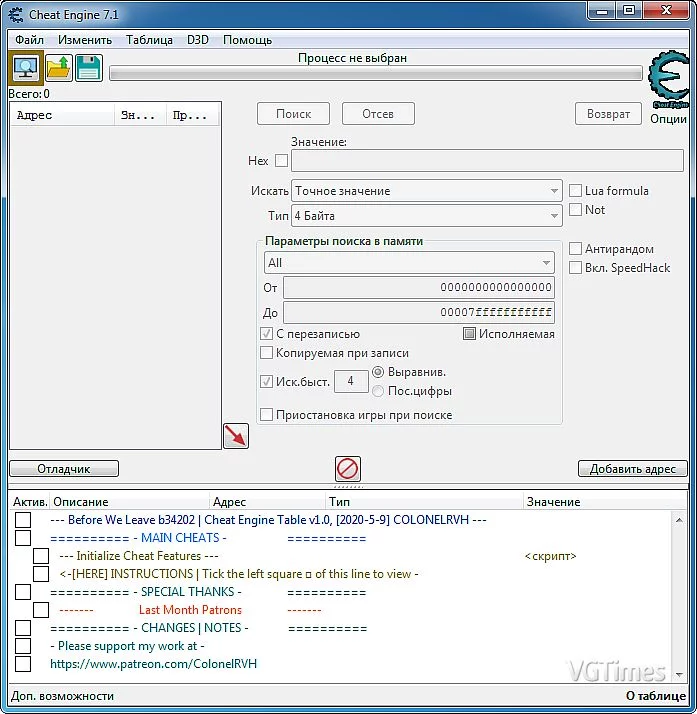
Task: Open the Помощь menu
Action: click(x=247, y=40)
